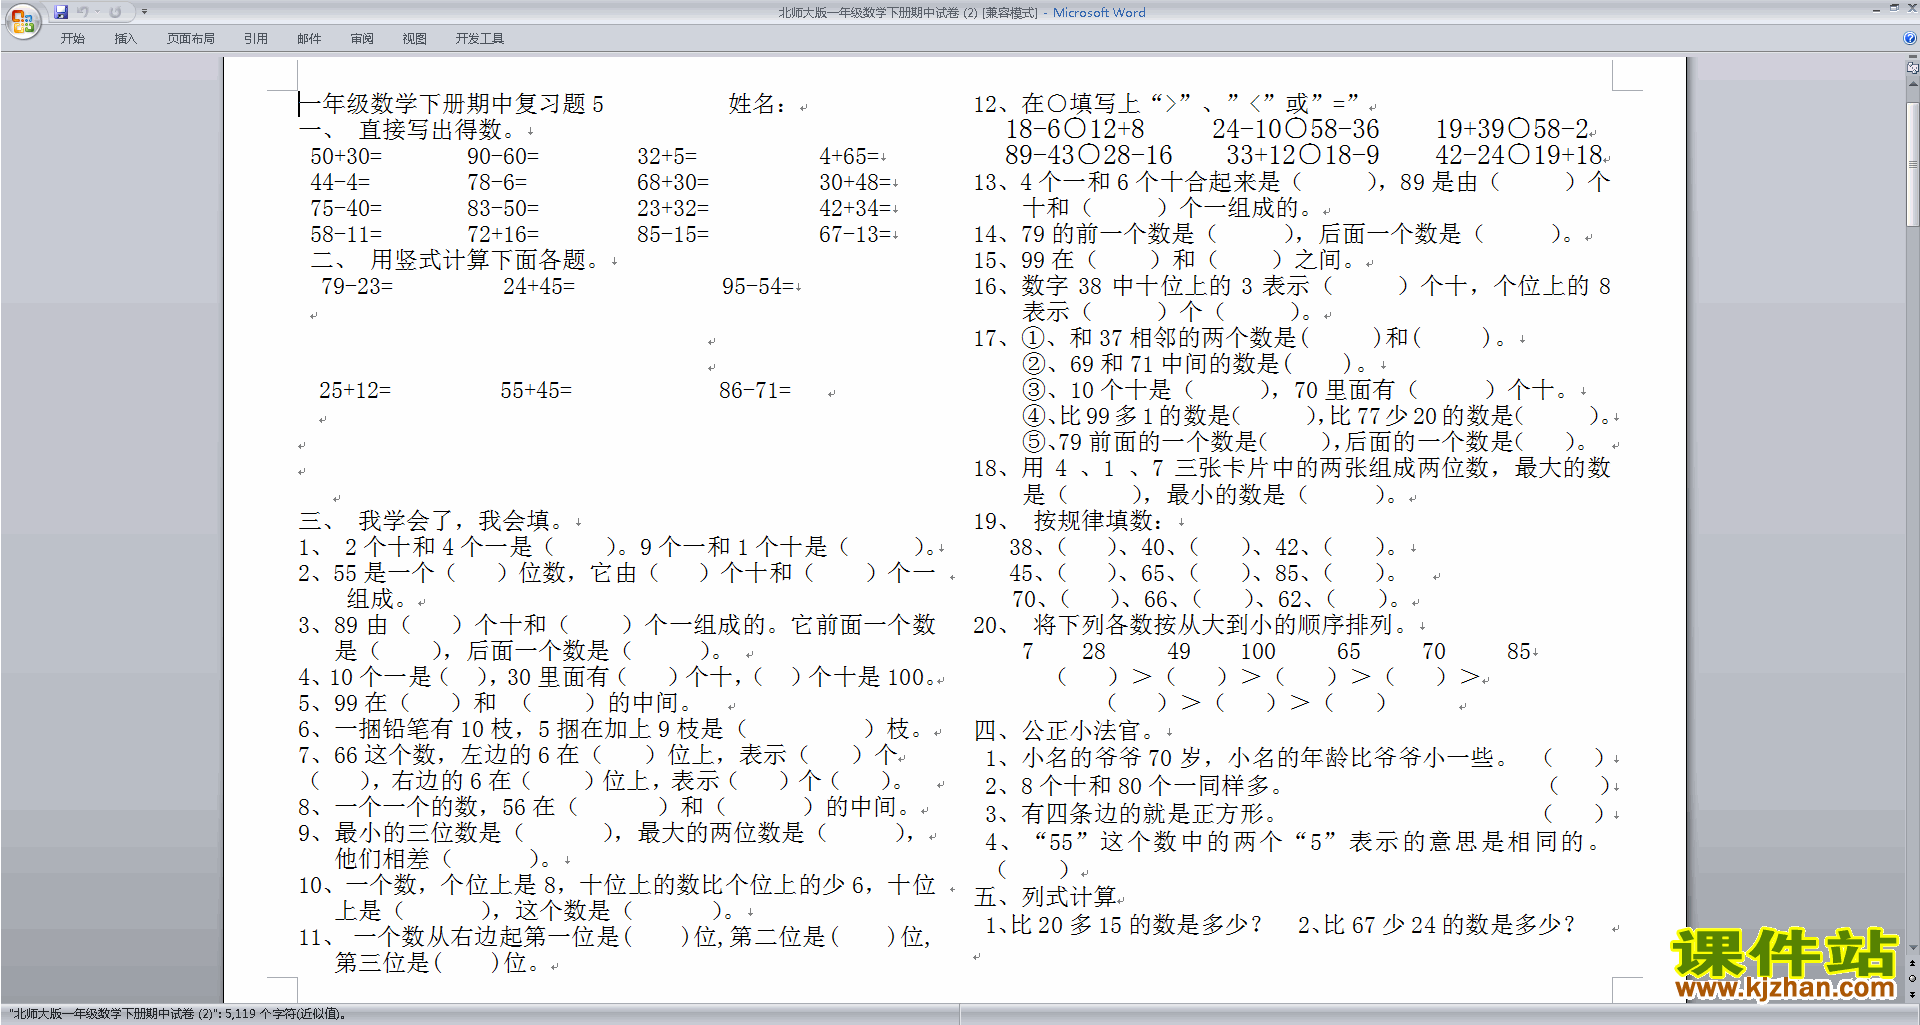Open the Select Browse Object circle button
The height and width of the screenshot is (1025, 1920).
pos(1913,979)
